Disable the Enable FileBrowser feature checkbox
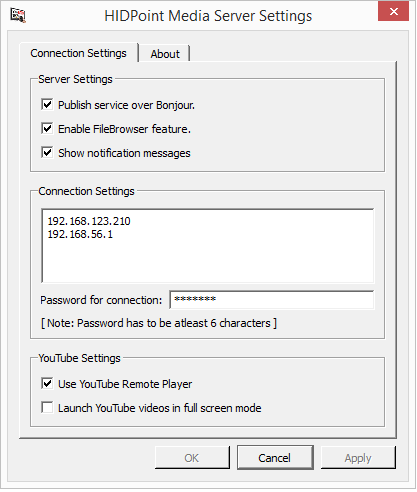Screen dimensions: 417x492 47,129
